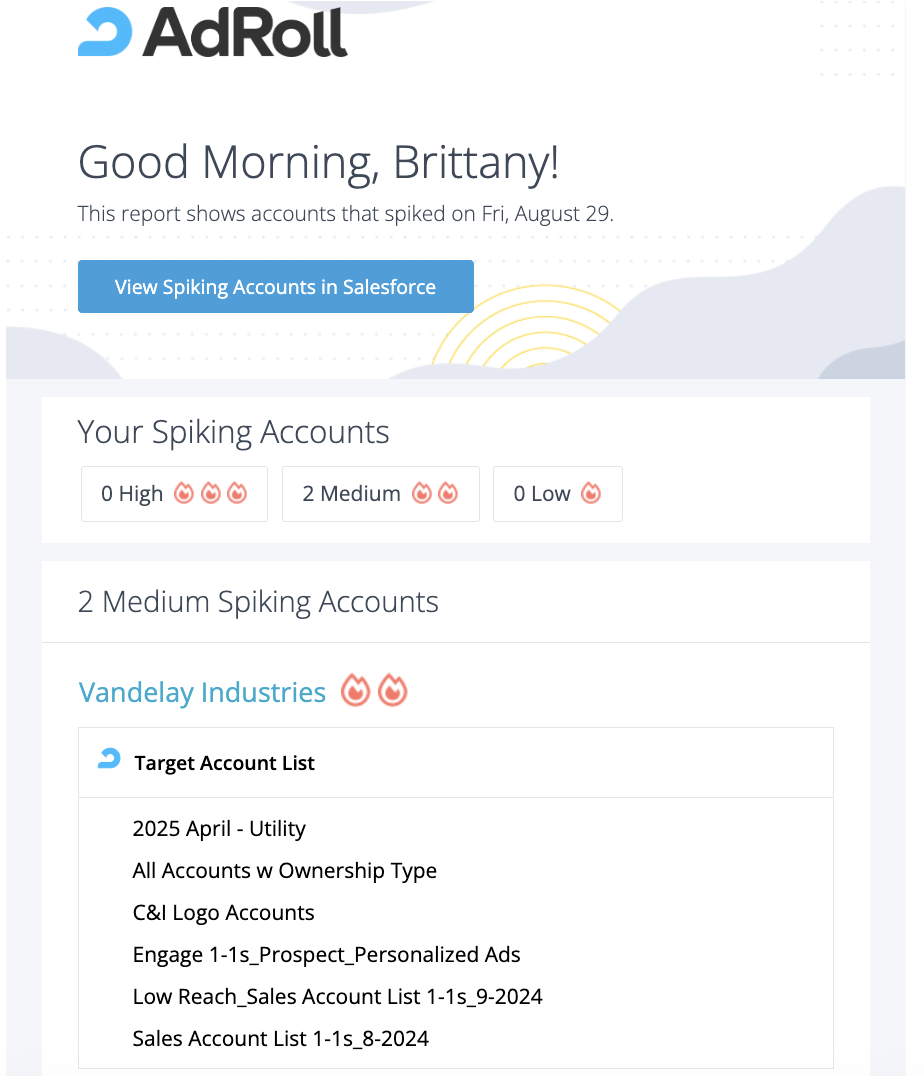This screenshot has height=1076, width=924.
Task: Click the single flame Low icon
Action: point(591,493)
